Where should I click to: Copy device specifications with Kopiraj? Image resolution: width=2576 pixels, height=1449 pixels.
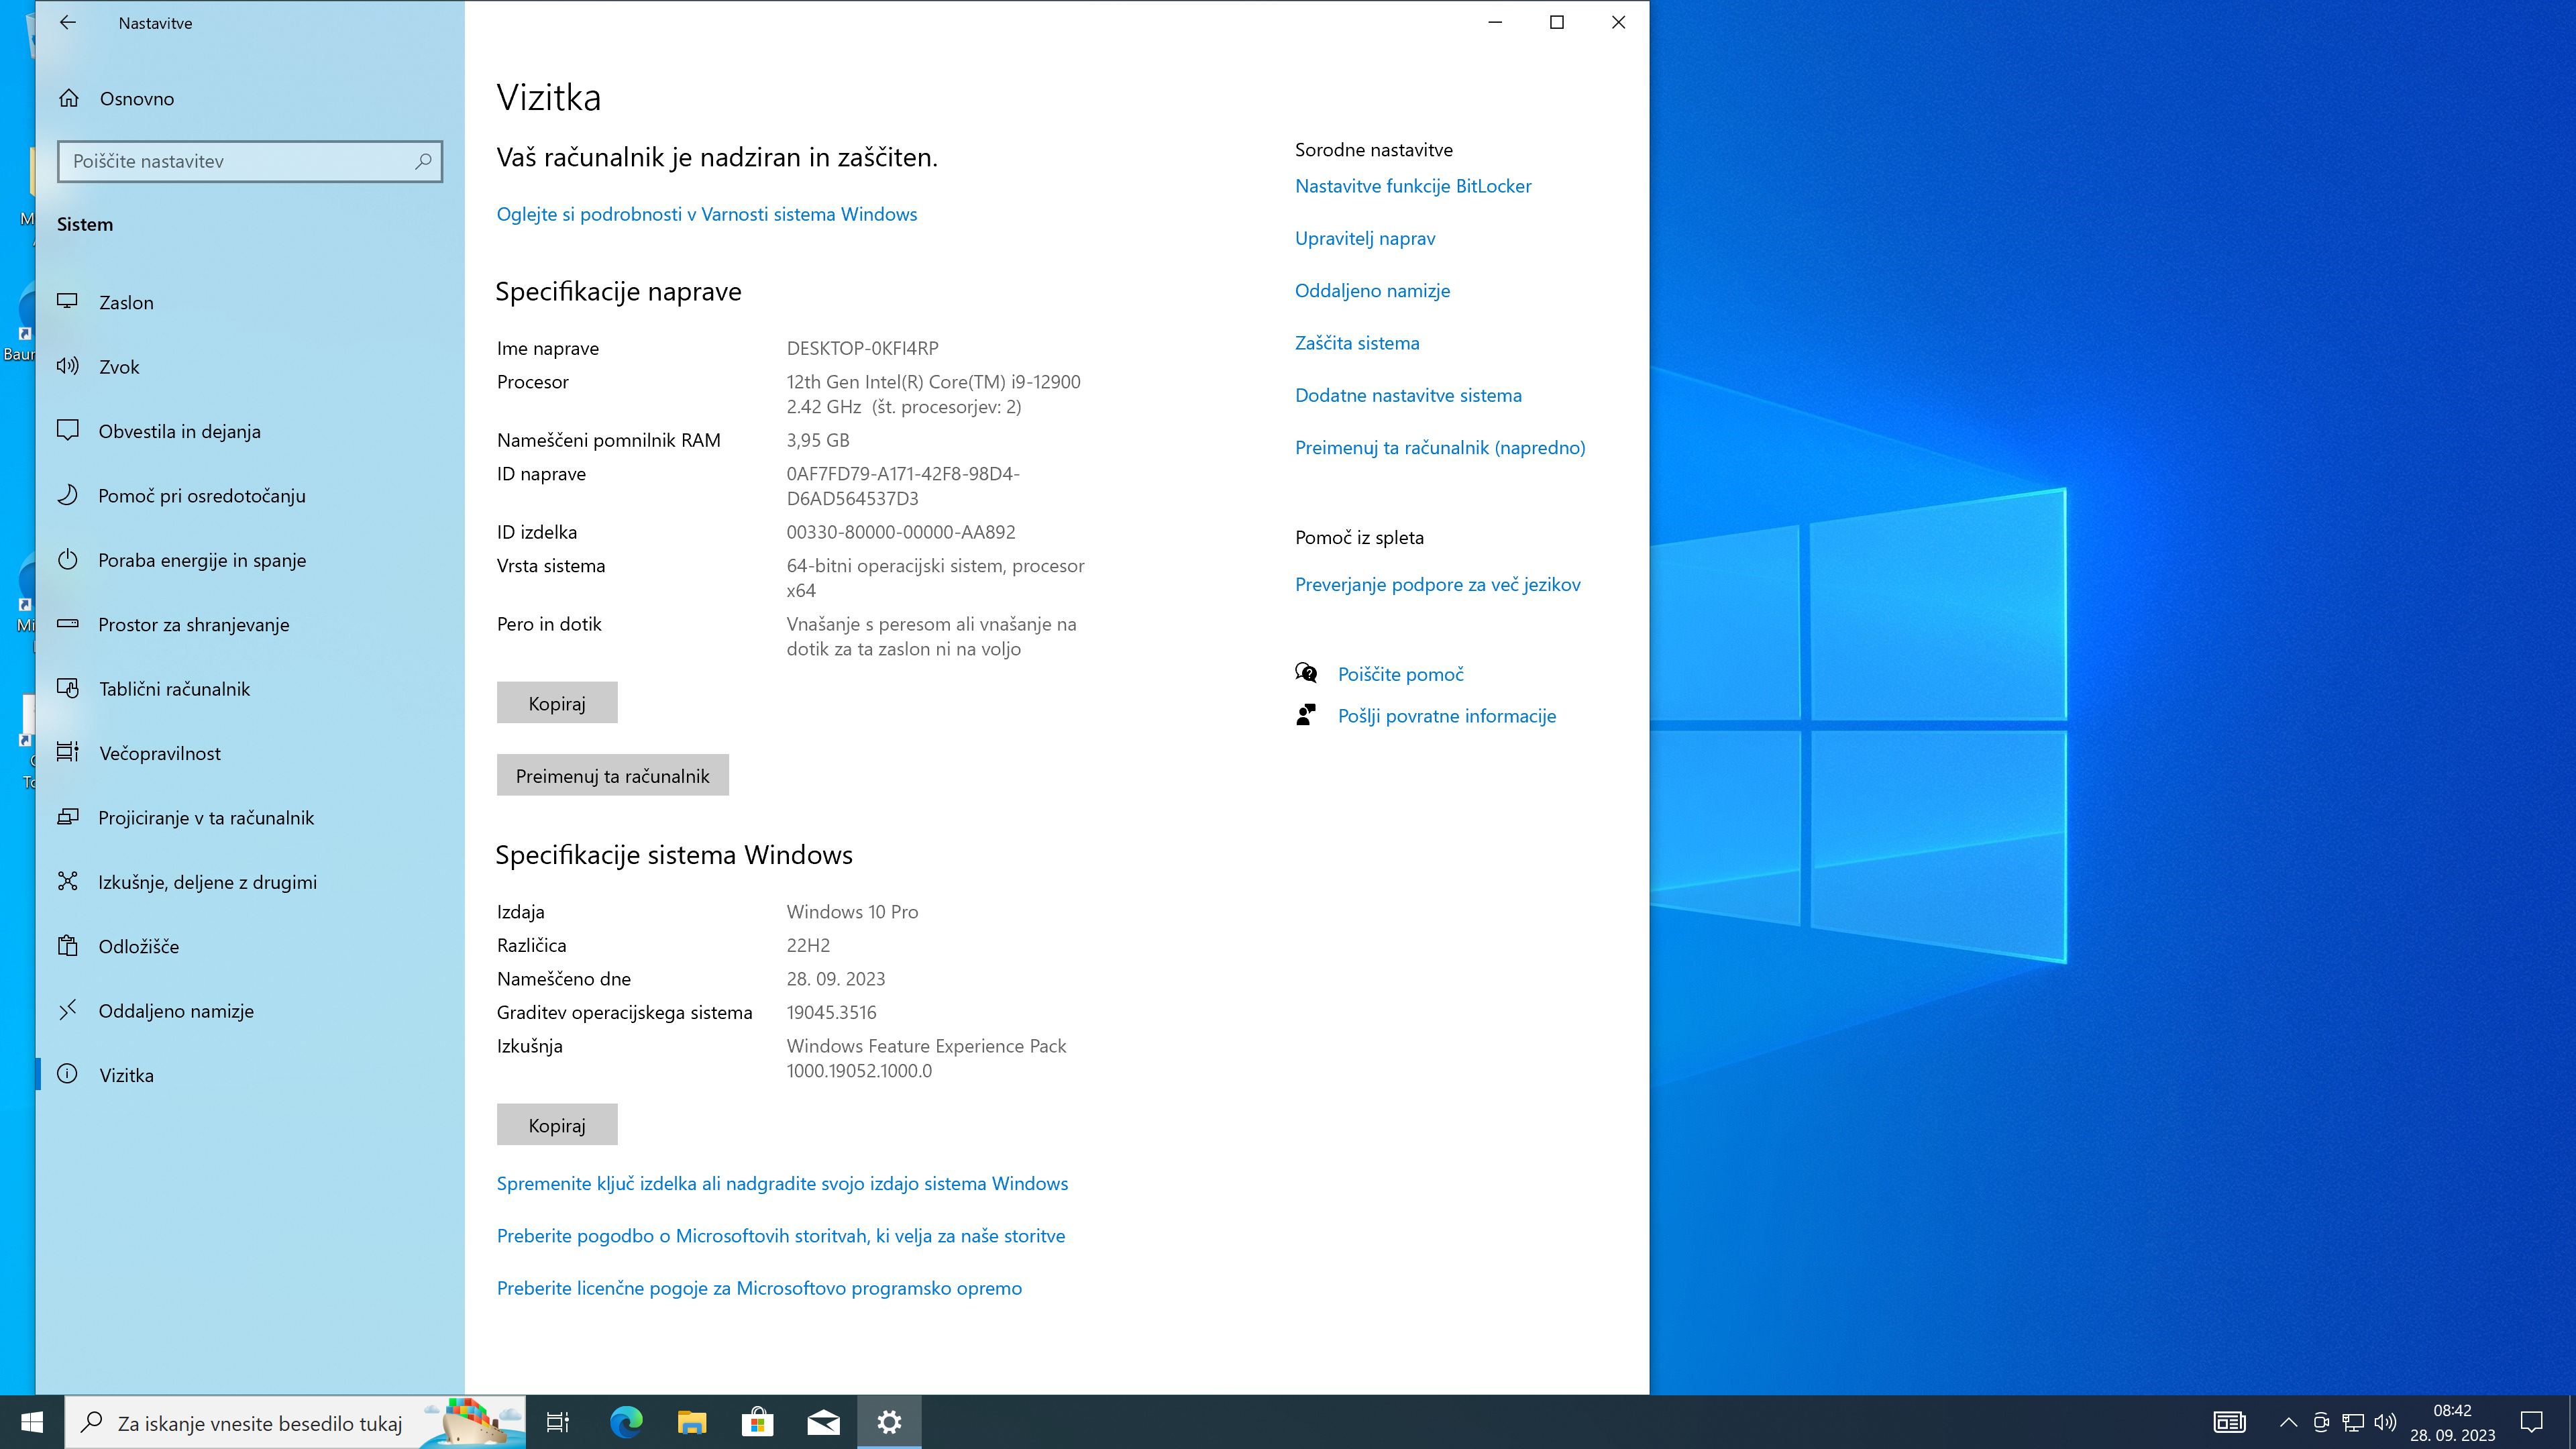pos(557,703)
